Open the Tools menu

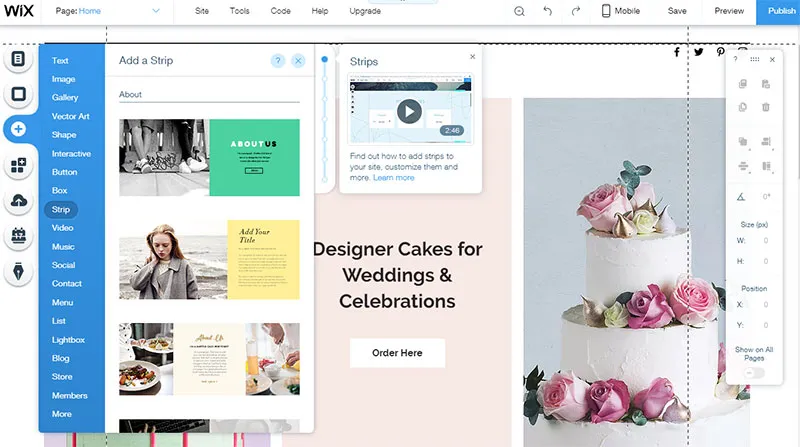click(x=239, y=11)
